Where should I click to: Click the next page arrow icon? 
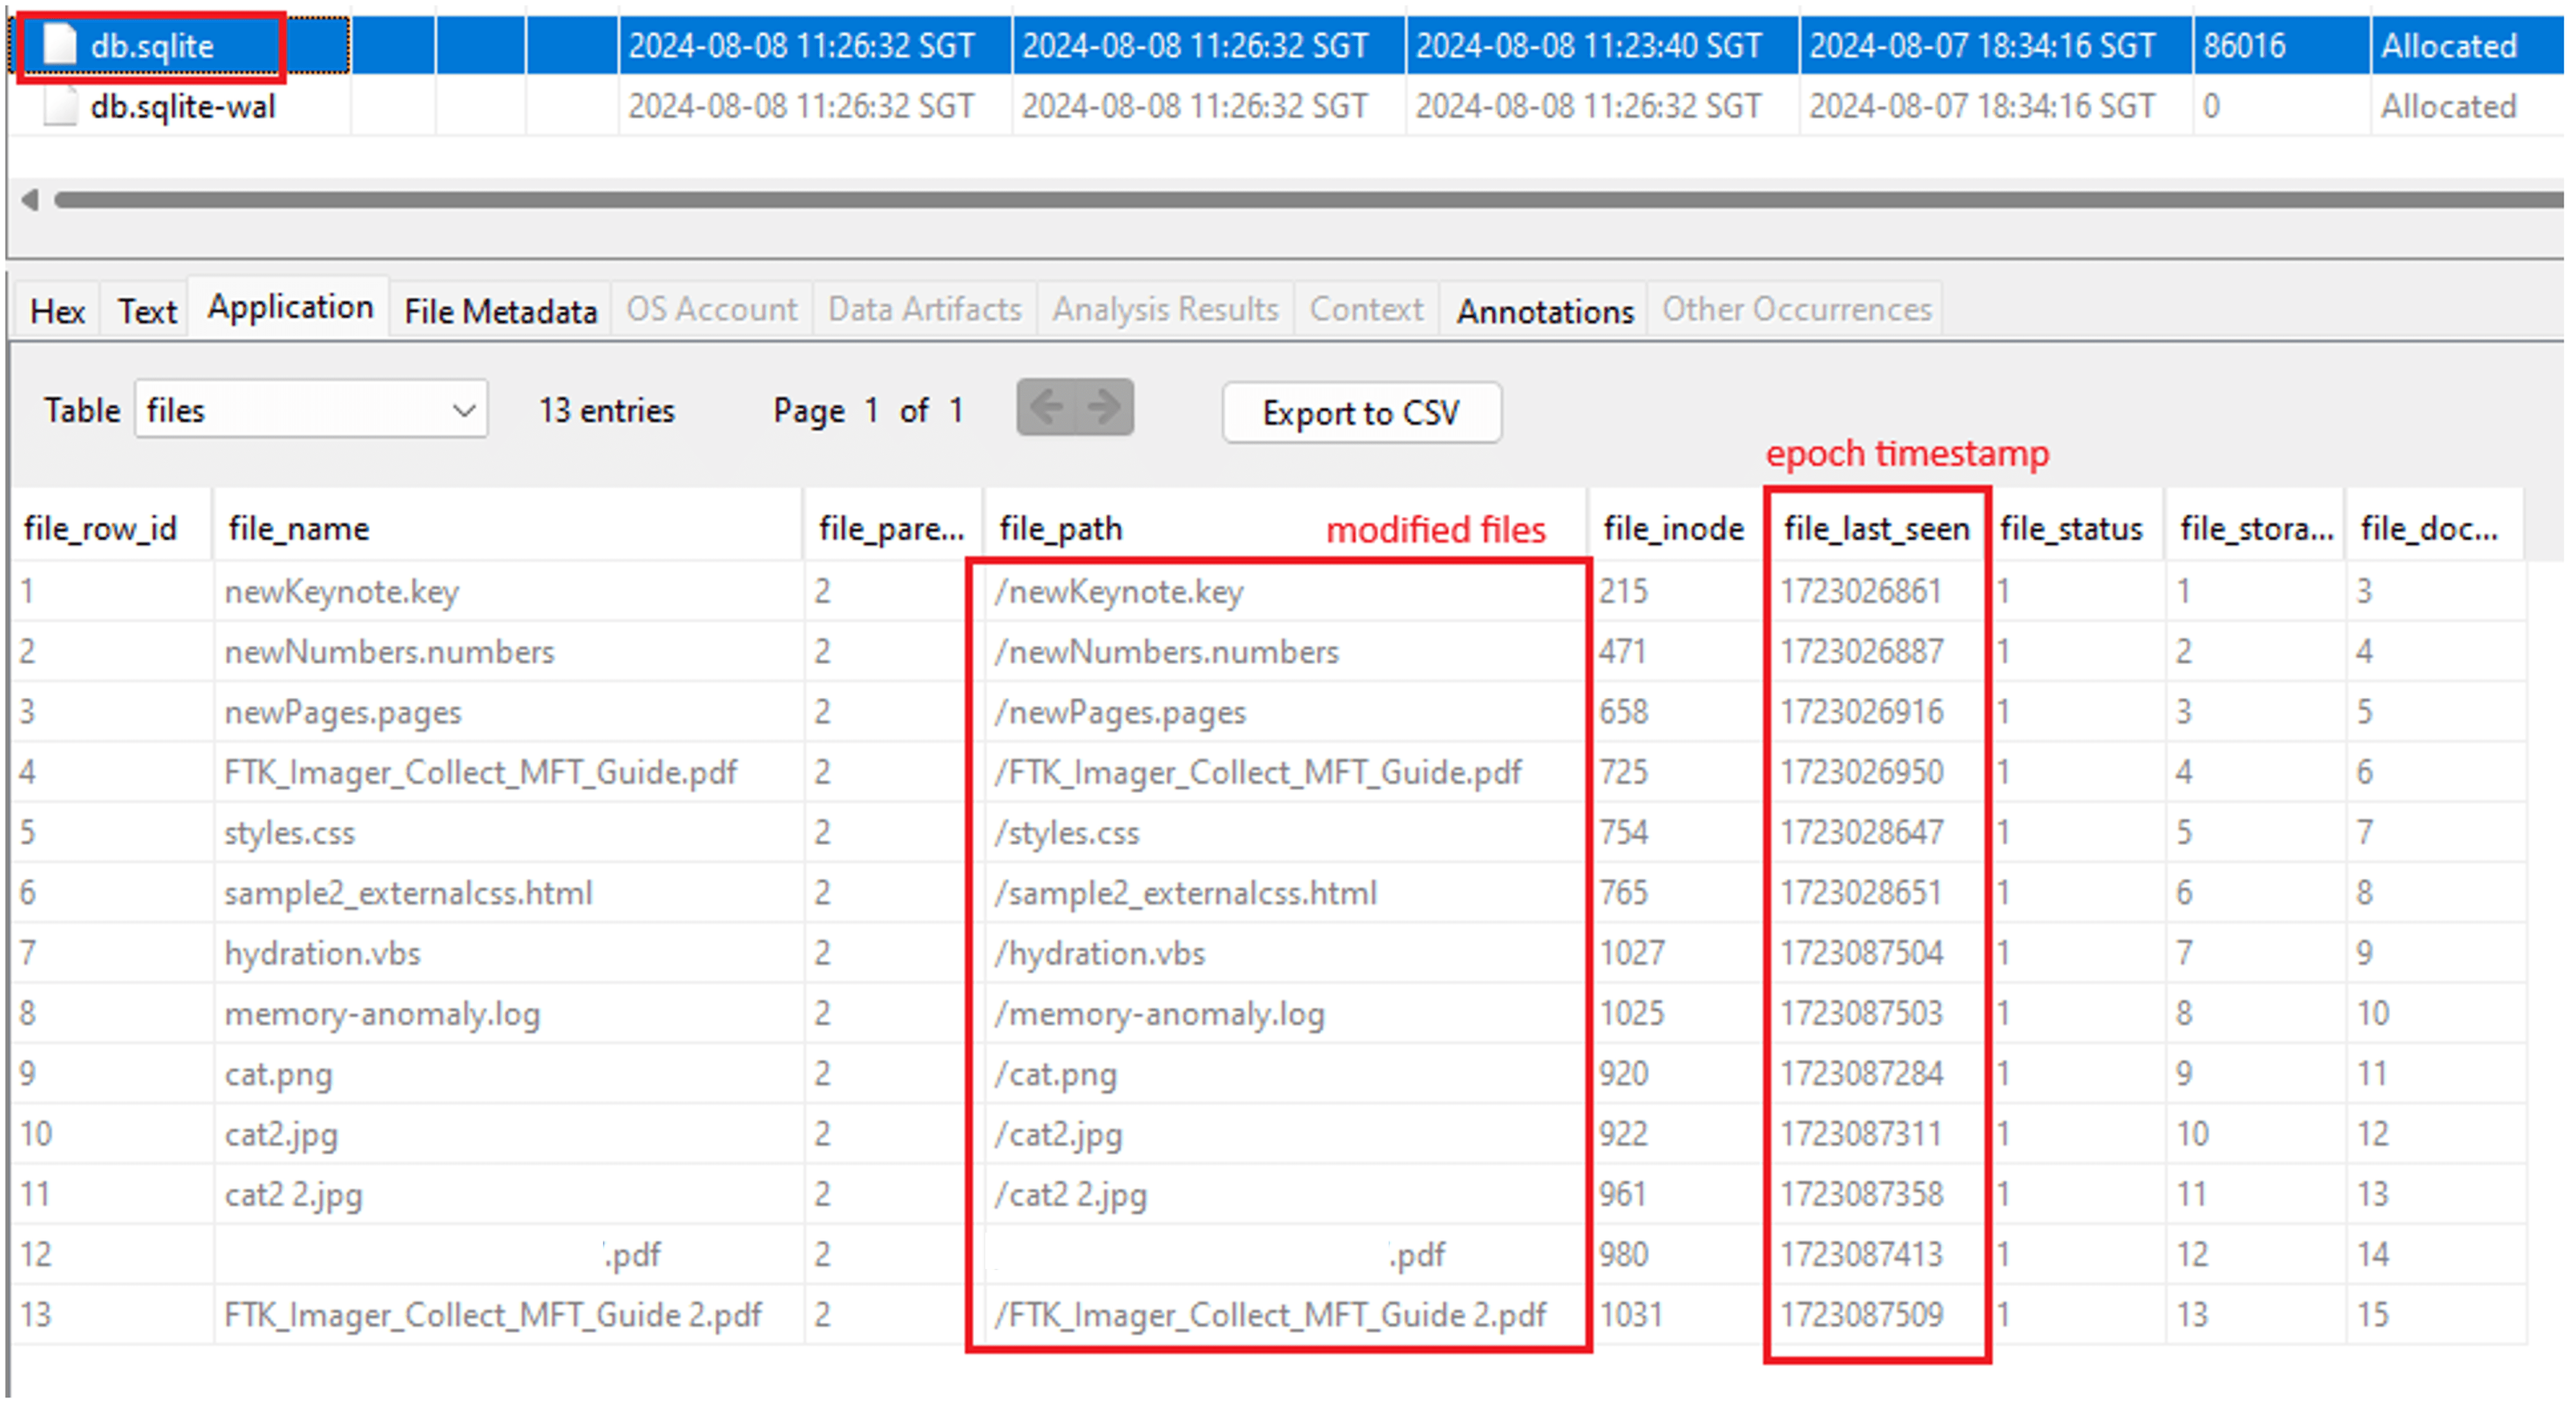1102,408
